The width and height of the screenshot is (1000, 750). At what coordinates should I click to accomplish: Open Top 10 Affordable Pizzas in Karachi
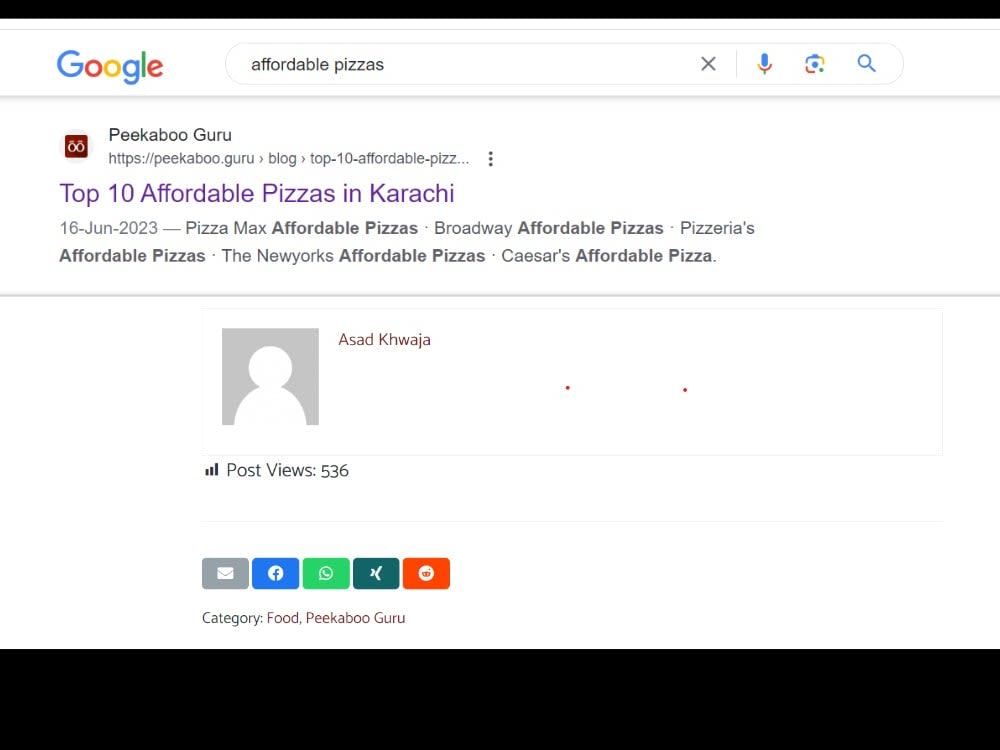point(256,193)
